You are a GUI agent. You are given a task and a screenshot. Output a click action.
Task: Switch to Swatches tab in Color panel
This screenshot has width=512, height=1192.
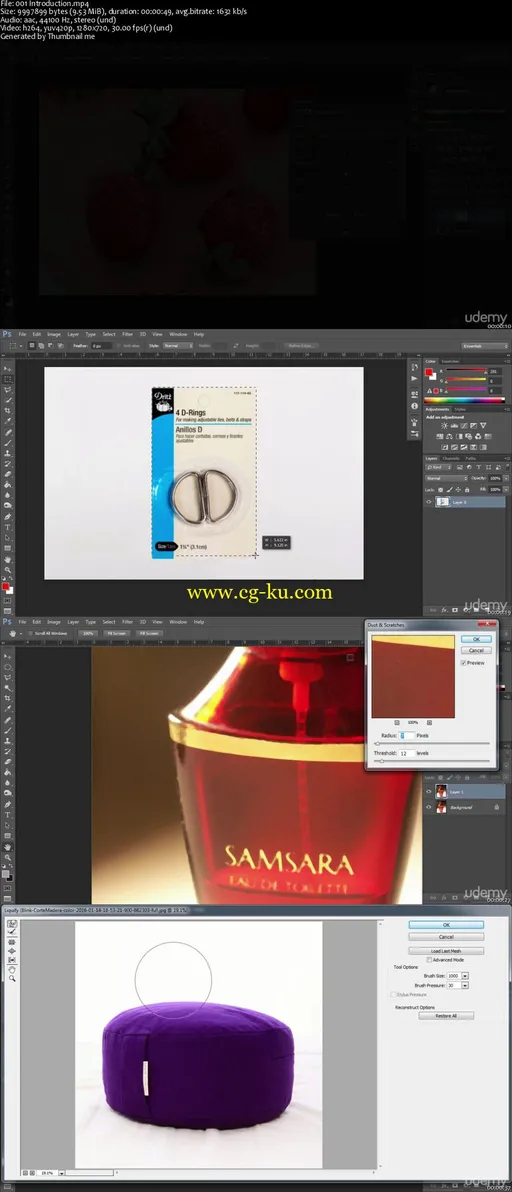450,362
